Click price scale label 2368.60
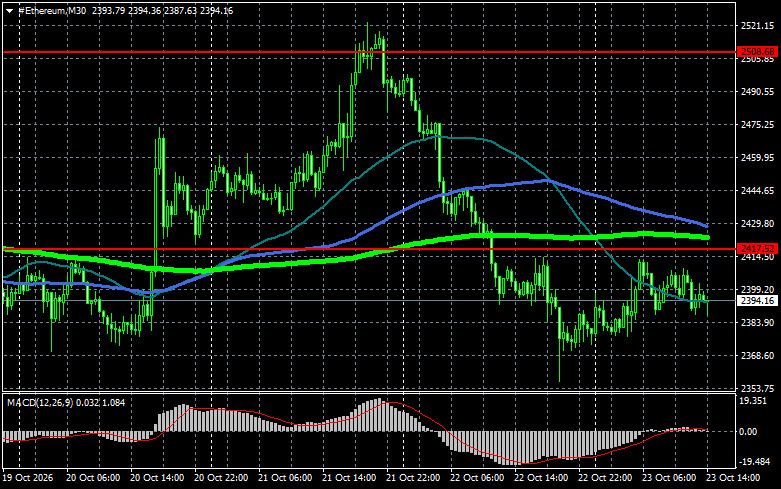Screen dimensions: 781x489 [x=757, y=356]
